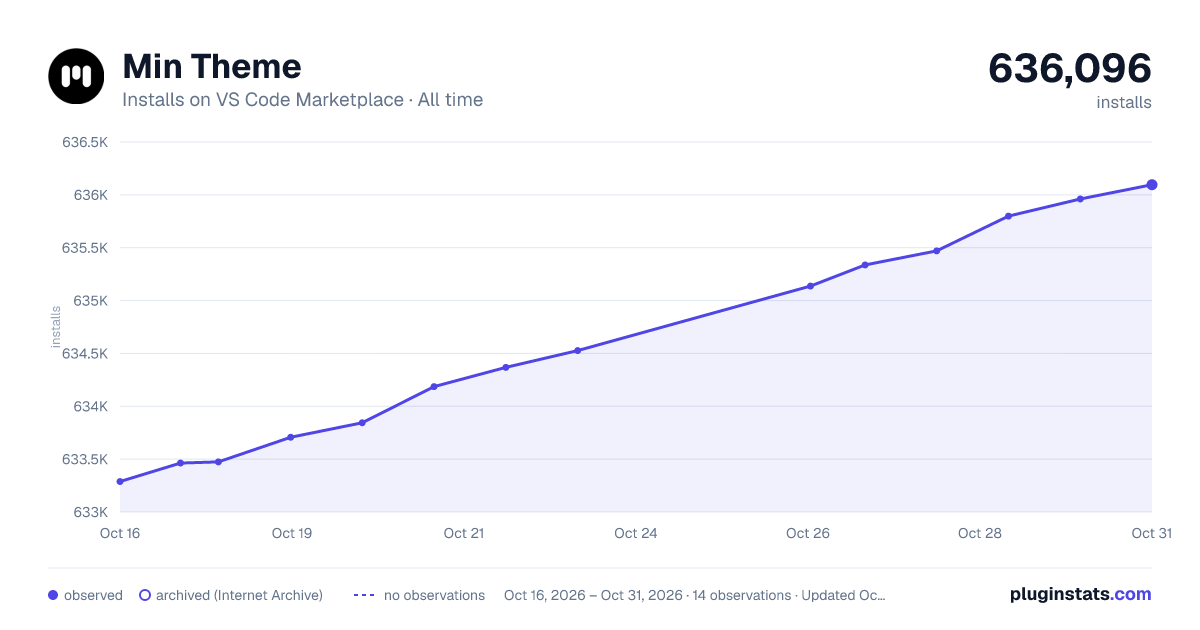Image resolution: width=1200 pixels, height=630 pixels.
Task: Click the 636.5K y-axis label
Action: coord(85,142)
